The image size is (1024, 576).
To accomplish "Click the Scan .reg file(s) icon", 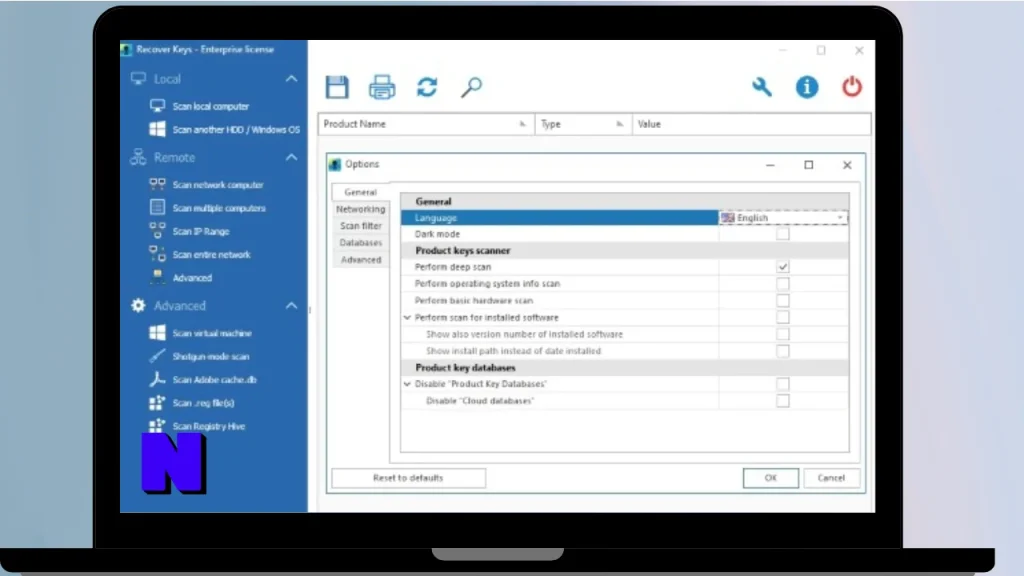I will click(157, 402).
